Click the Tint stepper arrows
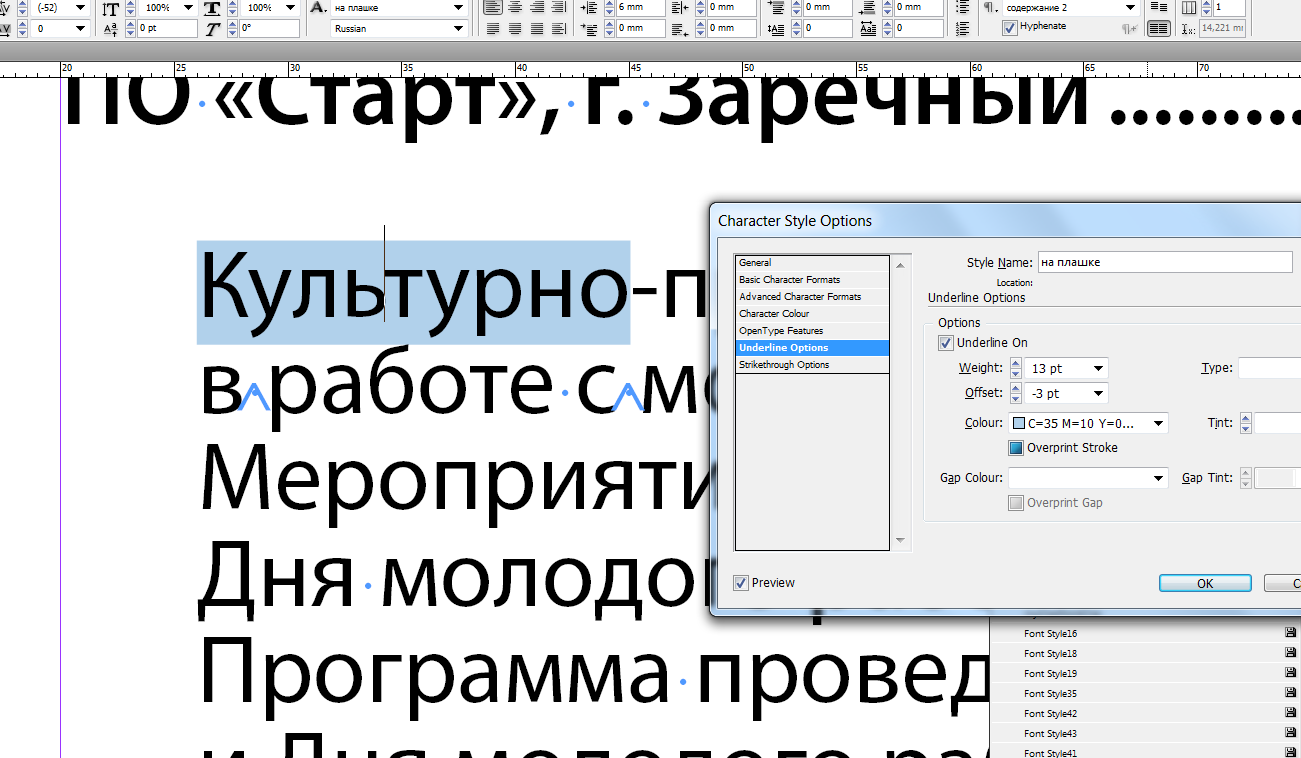This screenshot has width=1301, height=758. (1245, 424)
